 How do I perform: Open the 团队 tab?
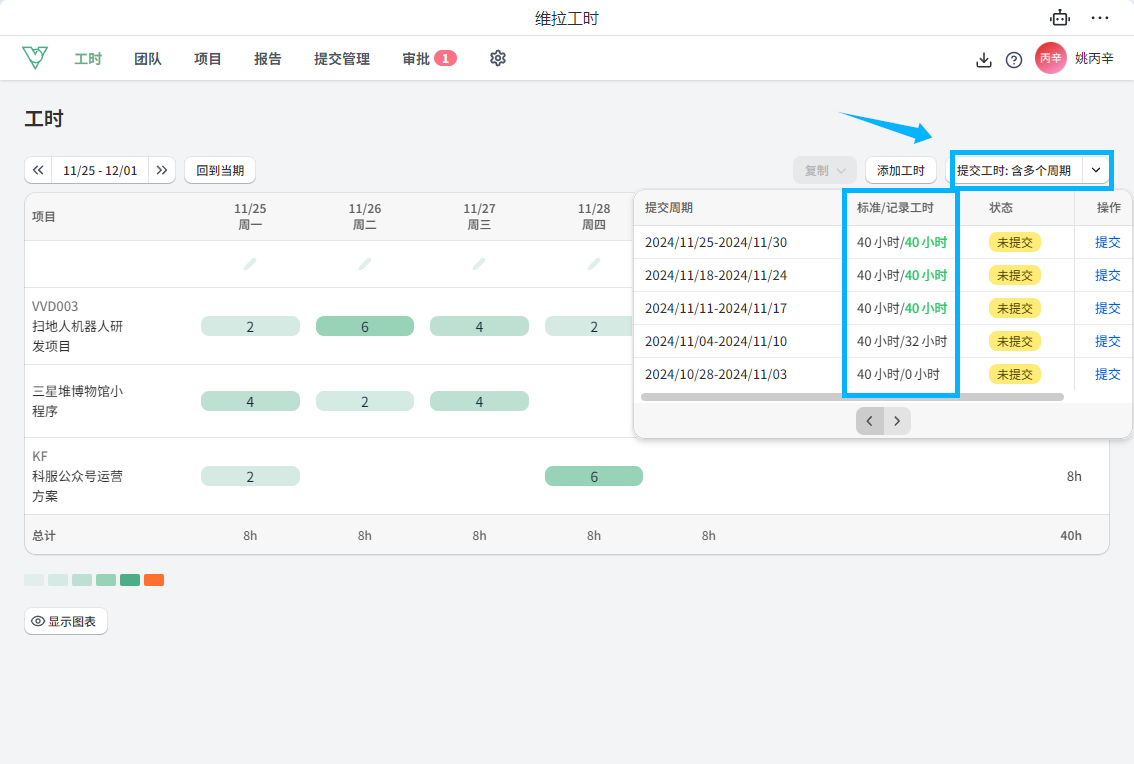pos(148,59)
